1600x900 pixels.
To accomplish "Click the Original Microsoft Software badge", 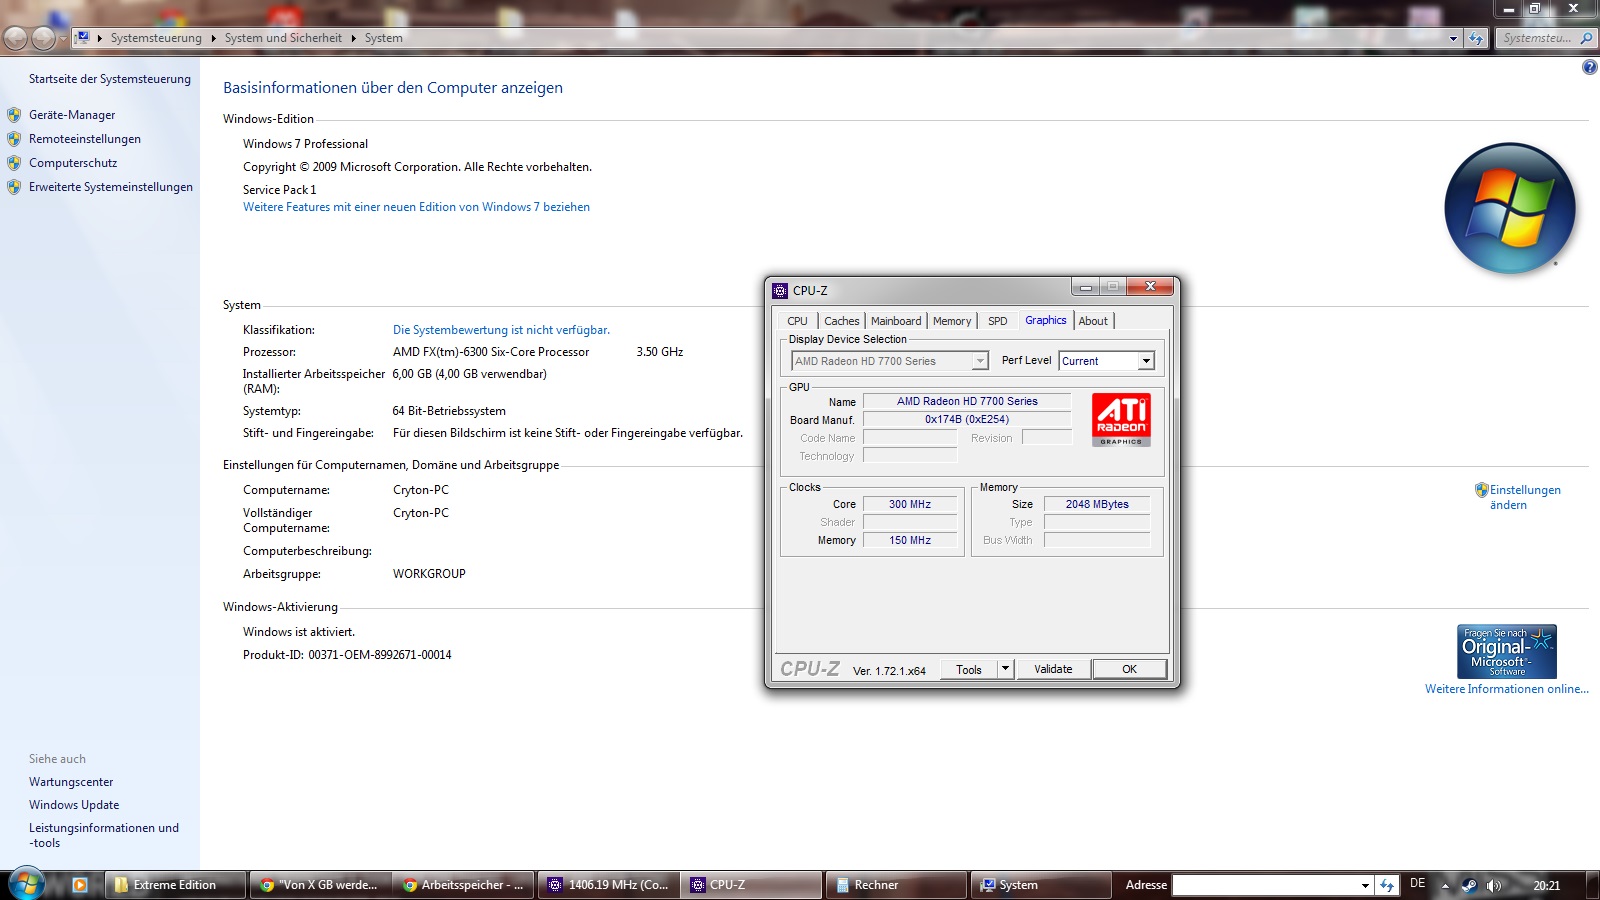I will click(1507, 651).
